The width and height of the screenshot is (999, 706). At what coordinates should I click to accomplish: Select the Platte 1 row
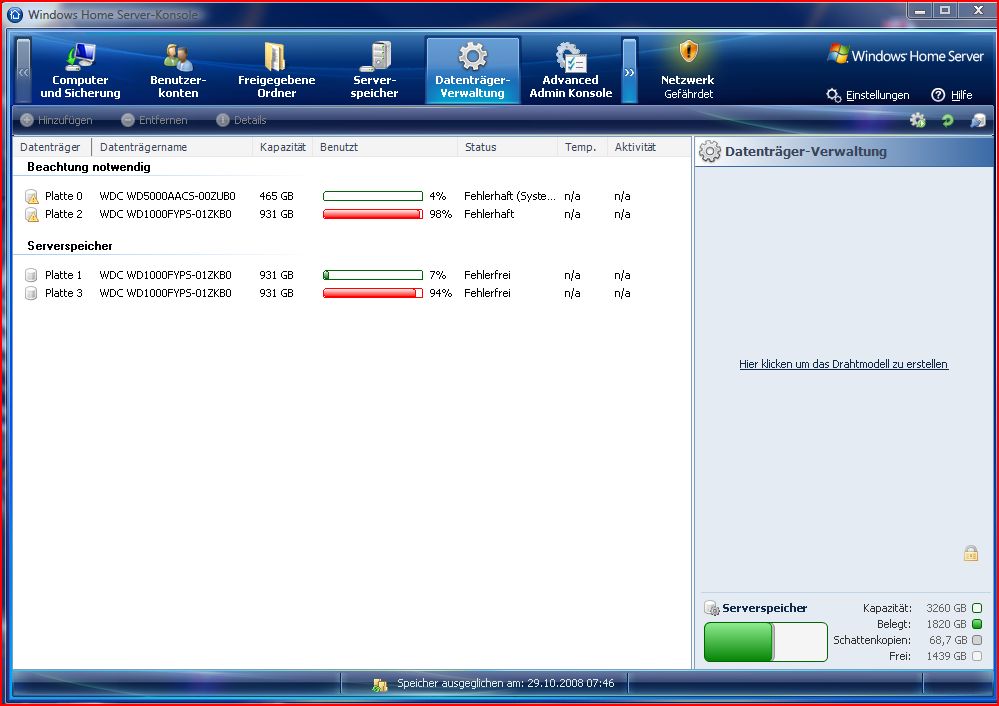tap(352, 275)
